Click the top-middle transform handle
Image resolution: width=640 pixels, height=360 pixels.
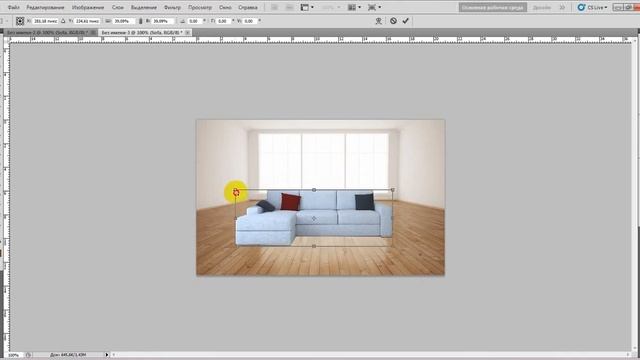point(314,190)
